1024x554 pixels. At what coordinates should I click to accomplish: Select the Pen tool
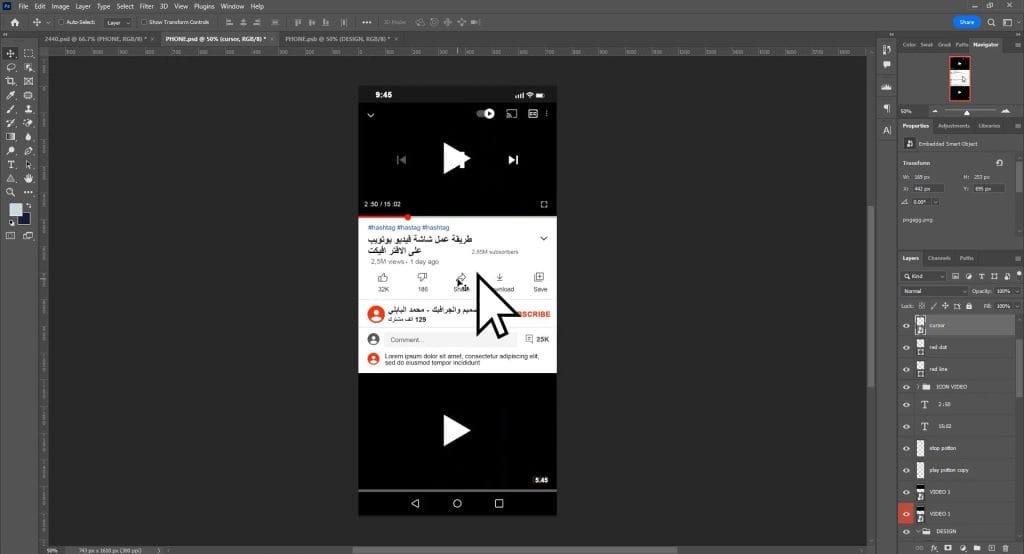pyautogui.click(x=29, y=150)
